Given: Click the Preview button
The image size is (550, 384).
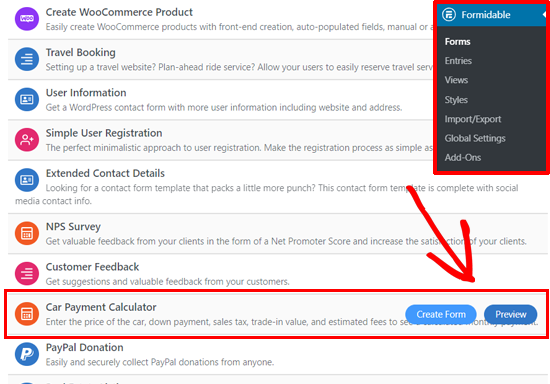Looking at the screenshot, I should coord(510,315).
